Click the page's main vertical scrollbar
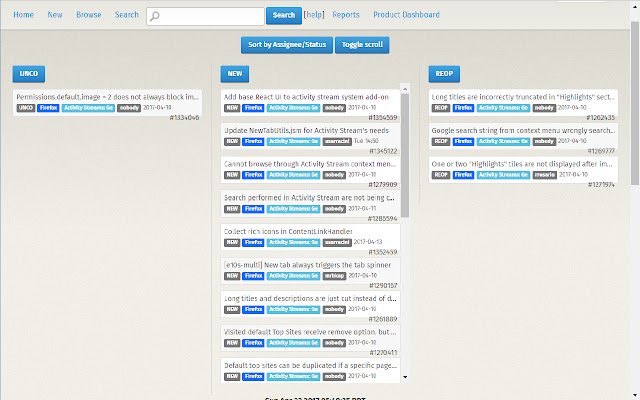The height and width of the screenshot is (400, 640). click(x=635, y=102)
